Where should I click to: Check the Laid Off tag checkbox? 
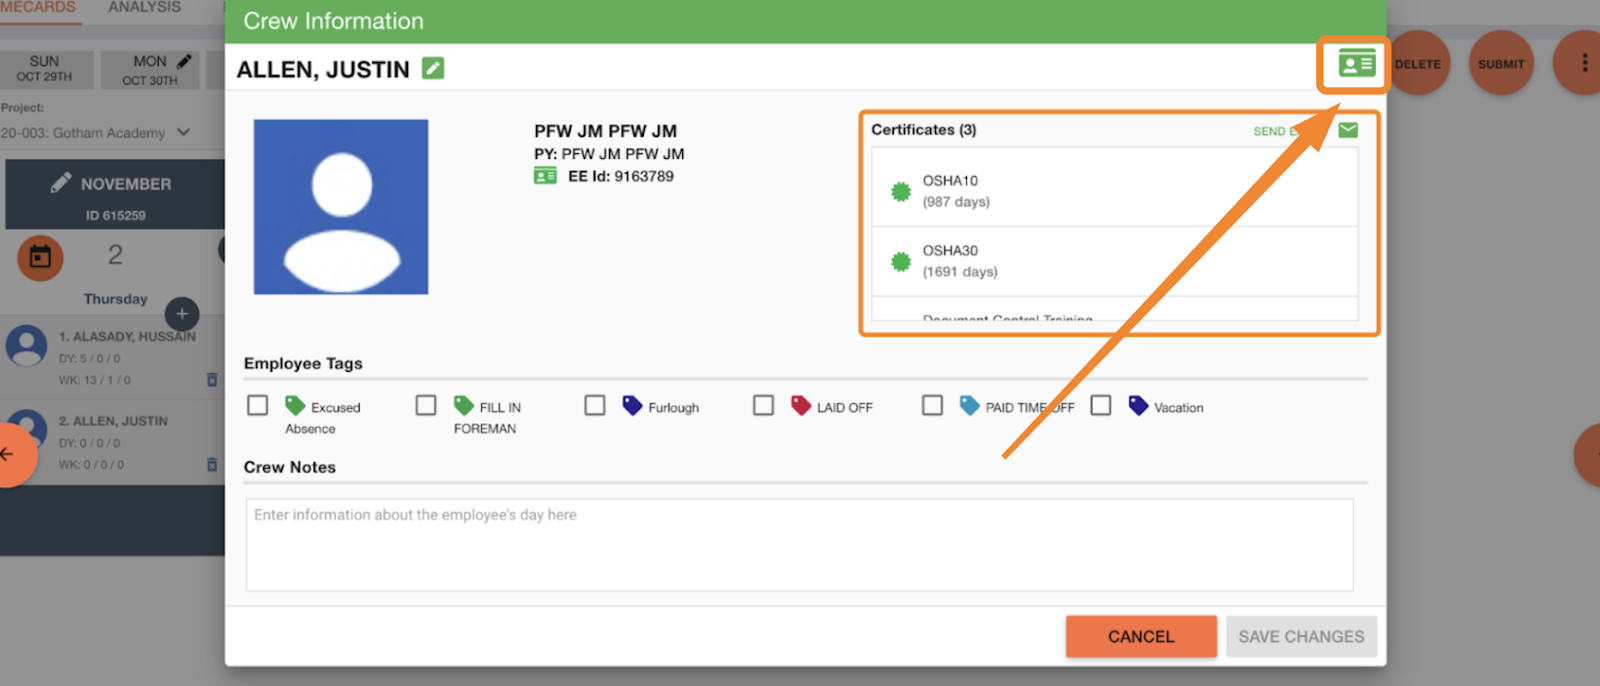[764, 405]
